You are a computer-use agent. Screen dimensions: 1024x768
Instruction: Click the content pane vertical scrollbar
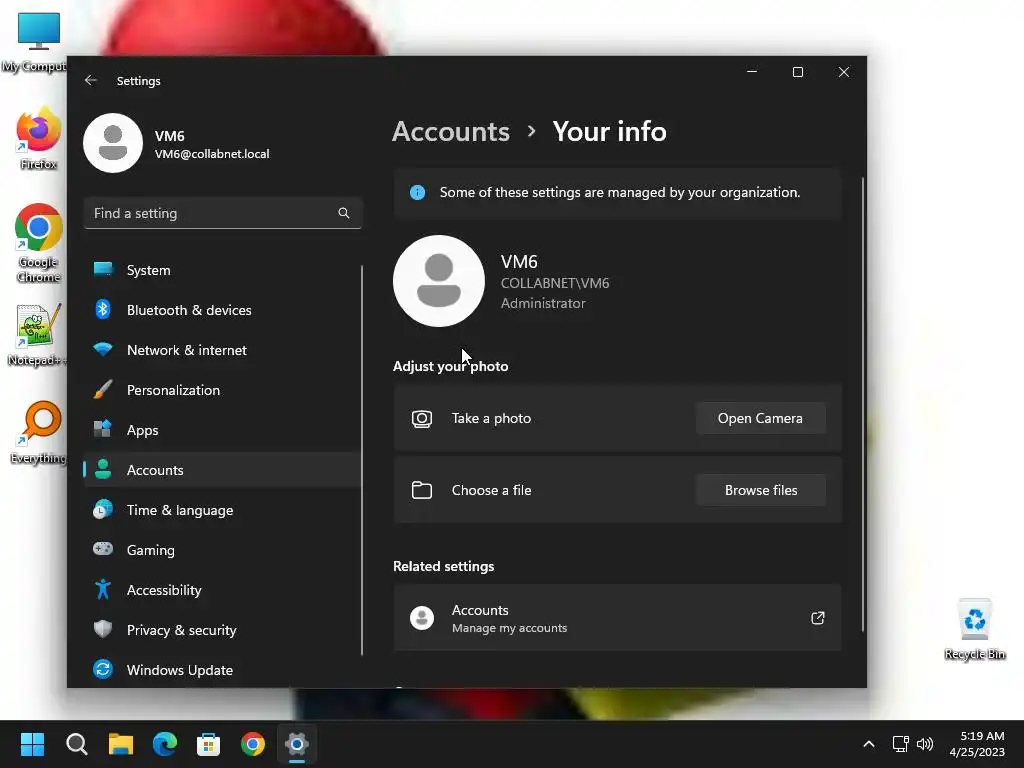pyautogui.click(x=863, y=405)
